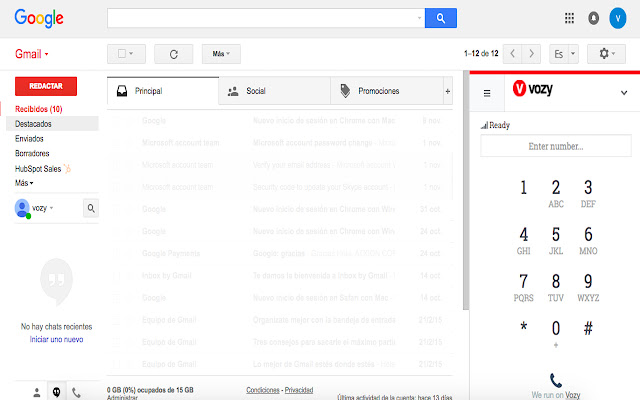The image size is (640, 400).
Task: Open the Es input tools button
Action: pos(559,54)
